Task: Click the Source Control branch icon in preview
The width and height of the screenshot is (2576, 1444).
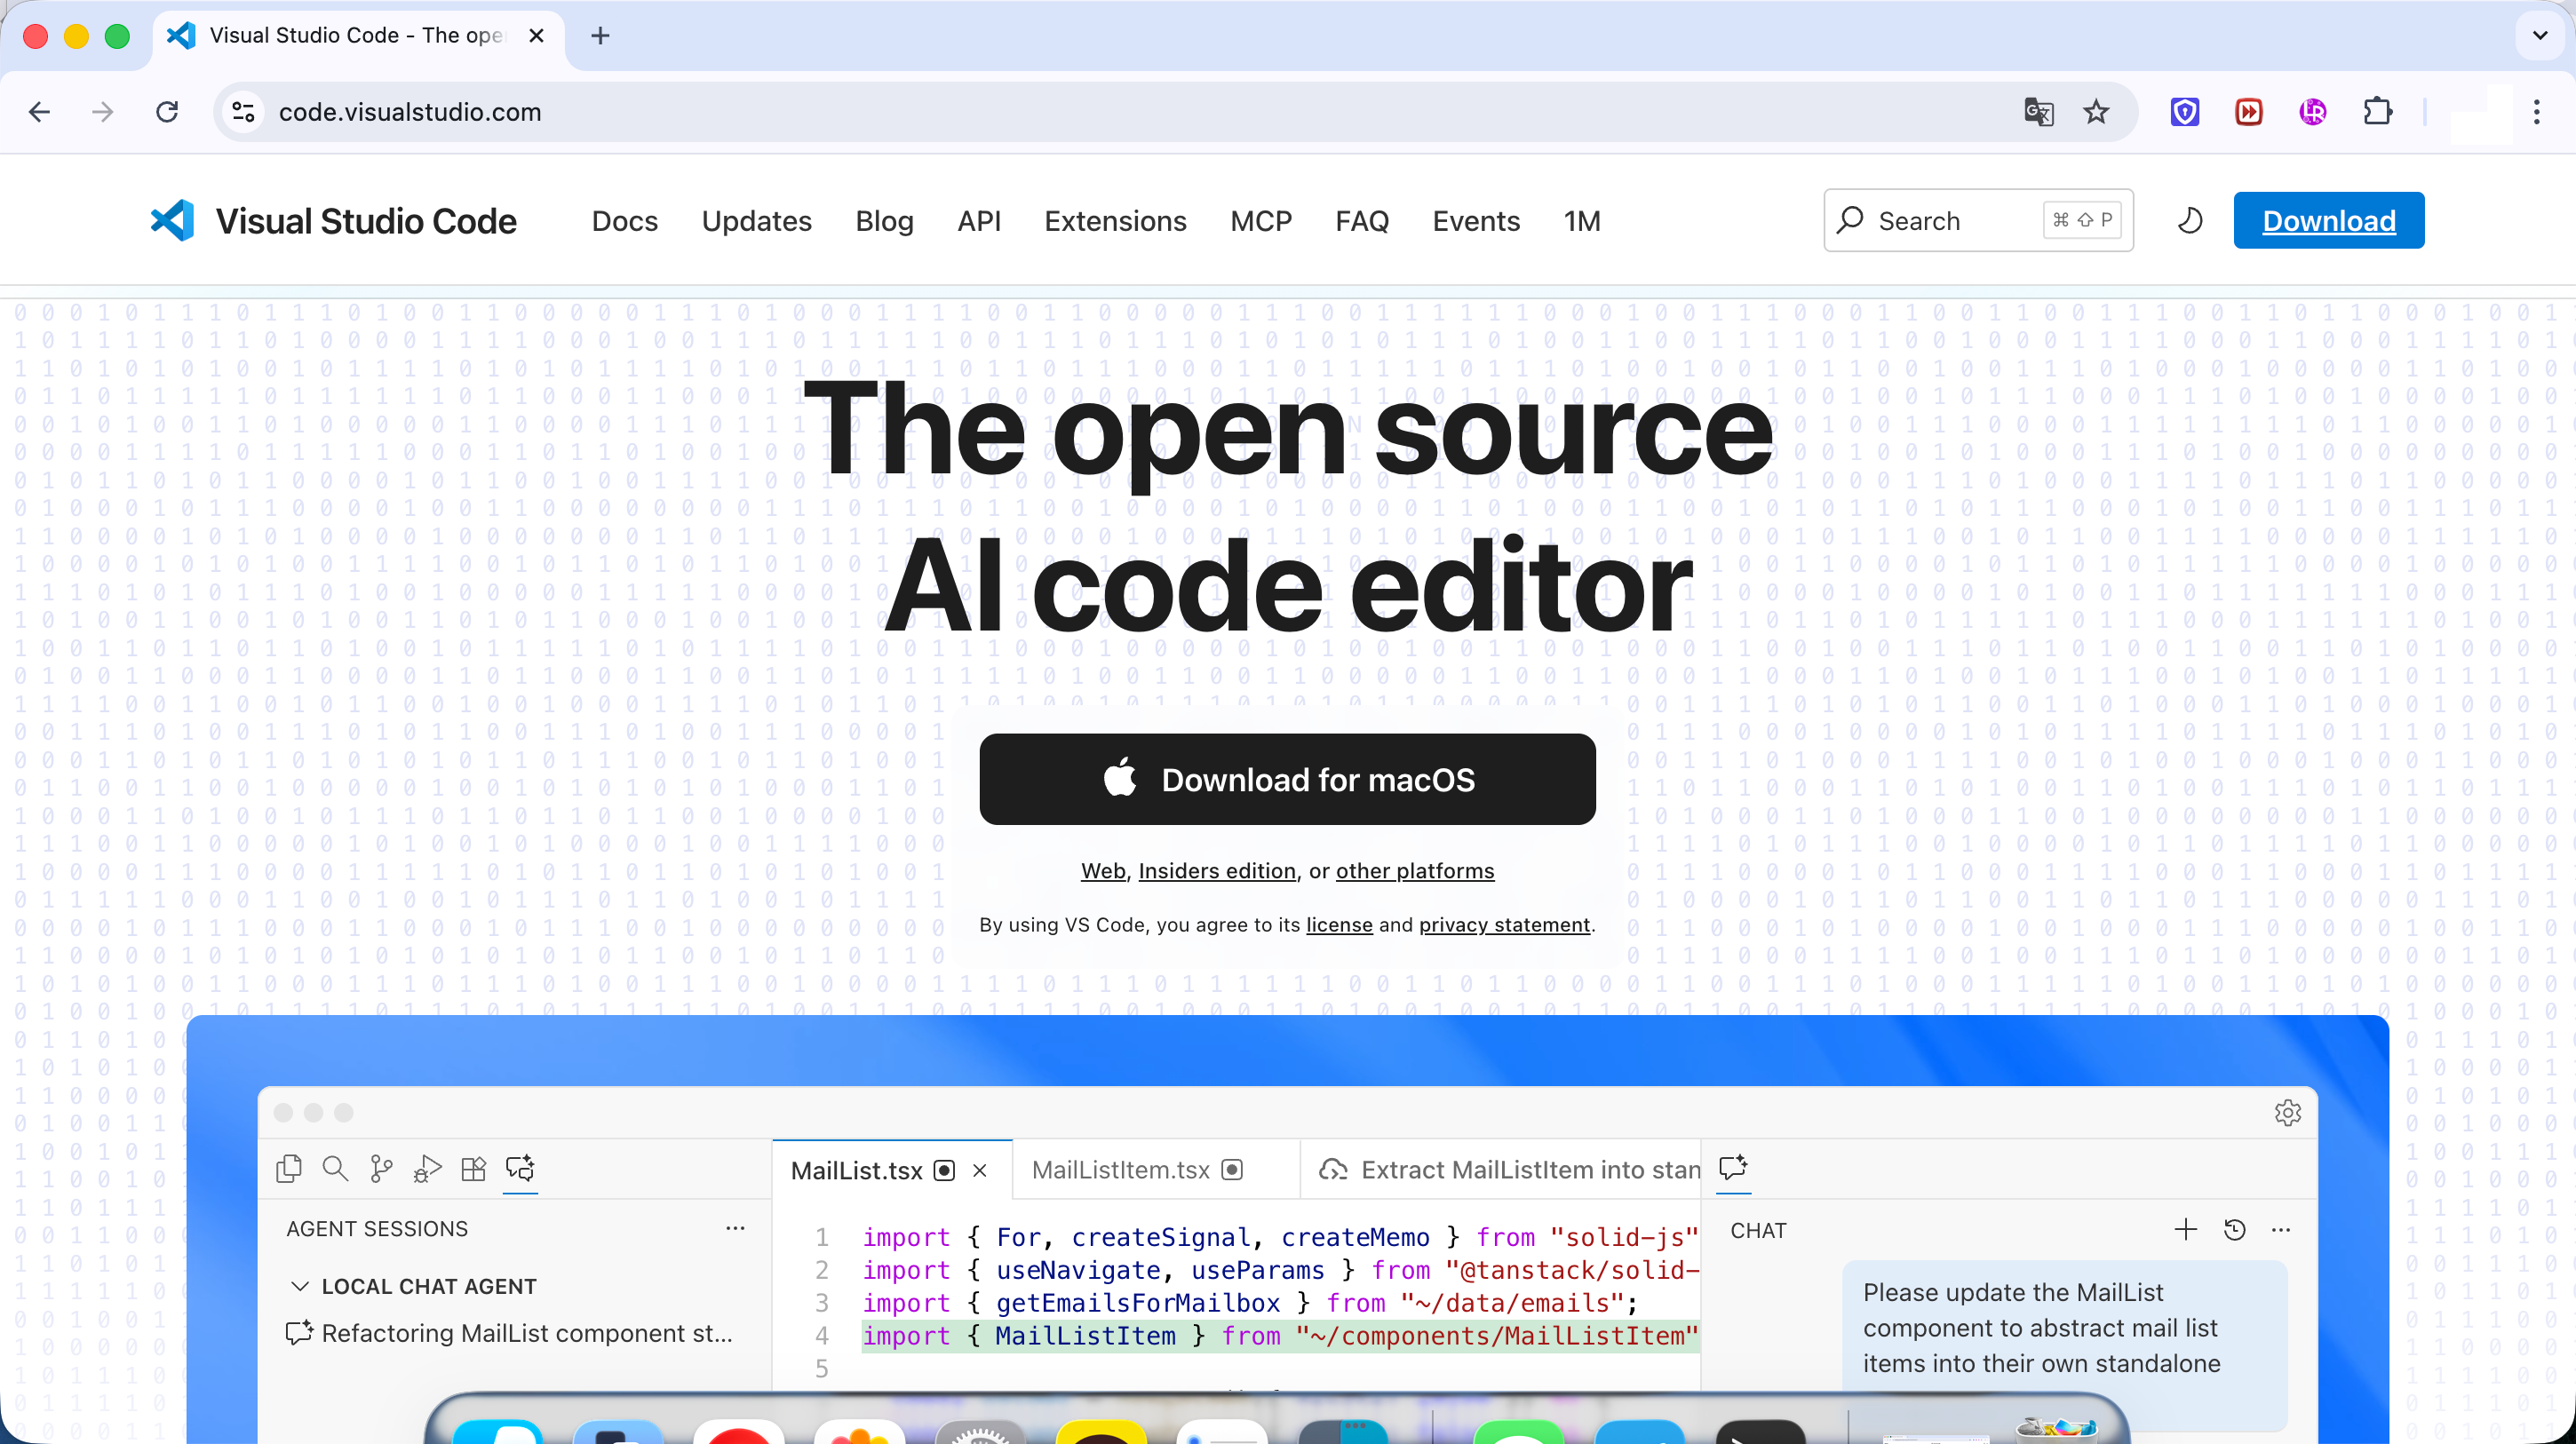Action: pos(381,1168)
